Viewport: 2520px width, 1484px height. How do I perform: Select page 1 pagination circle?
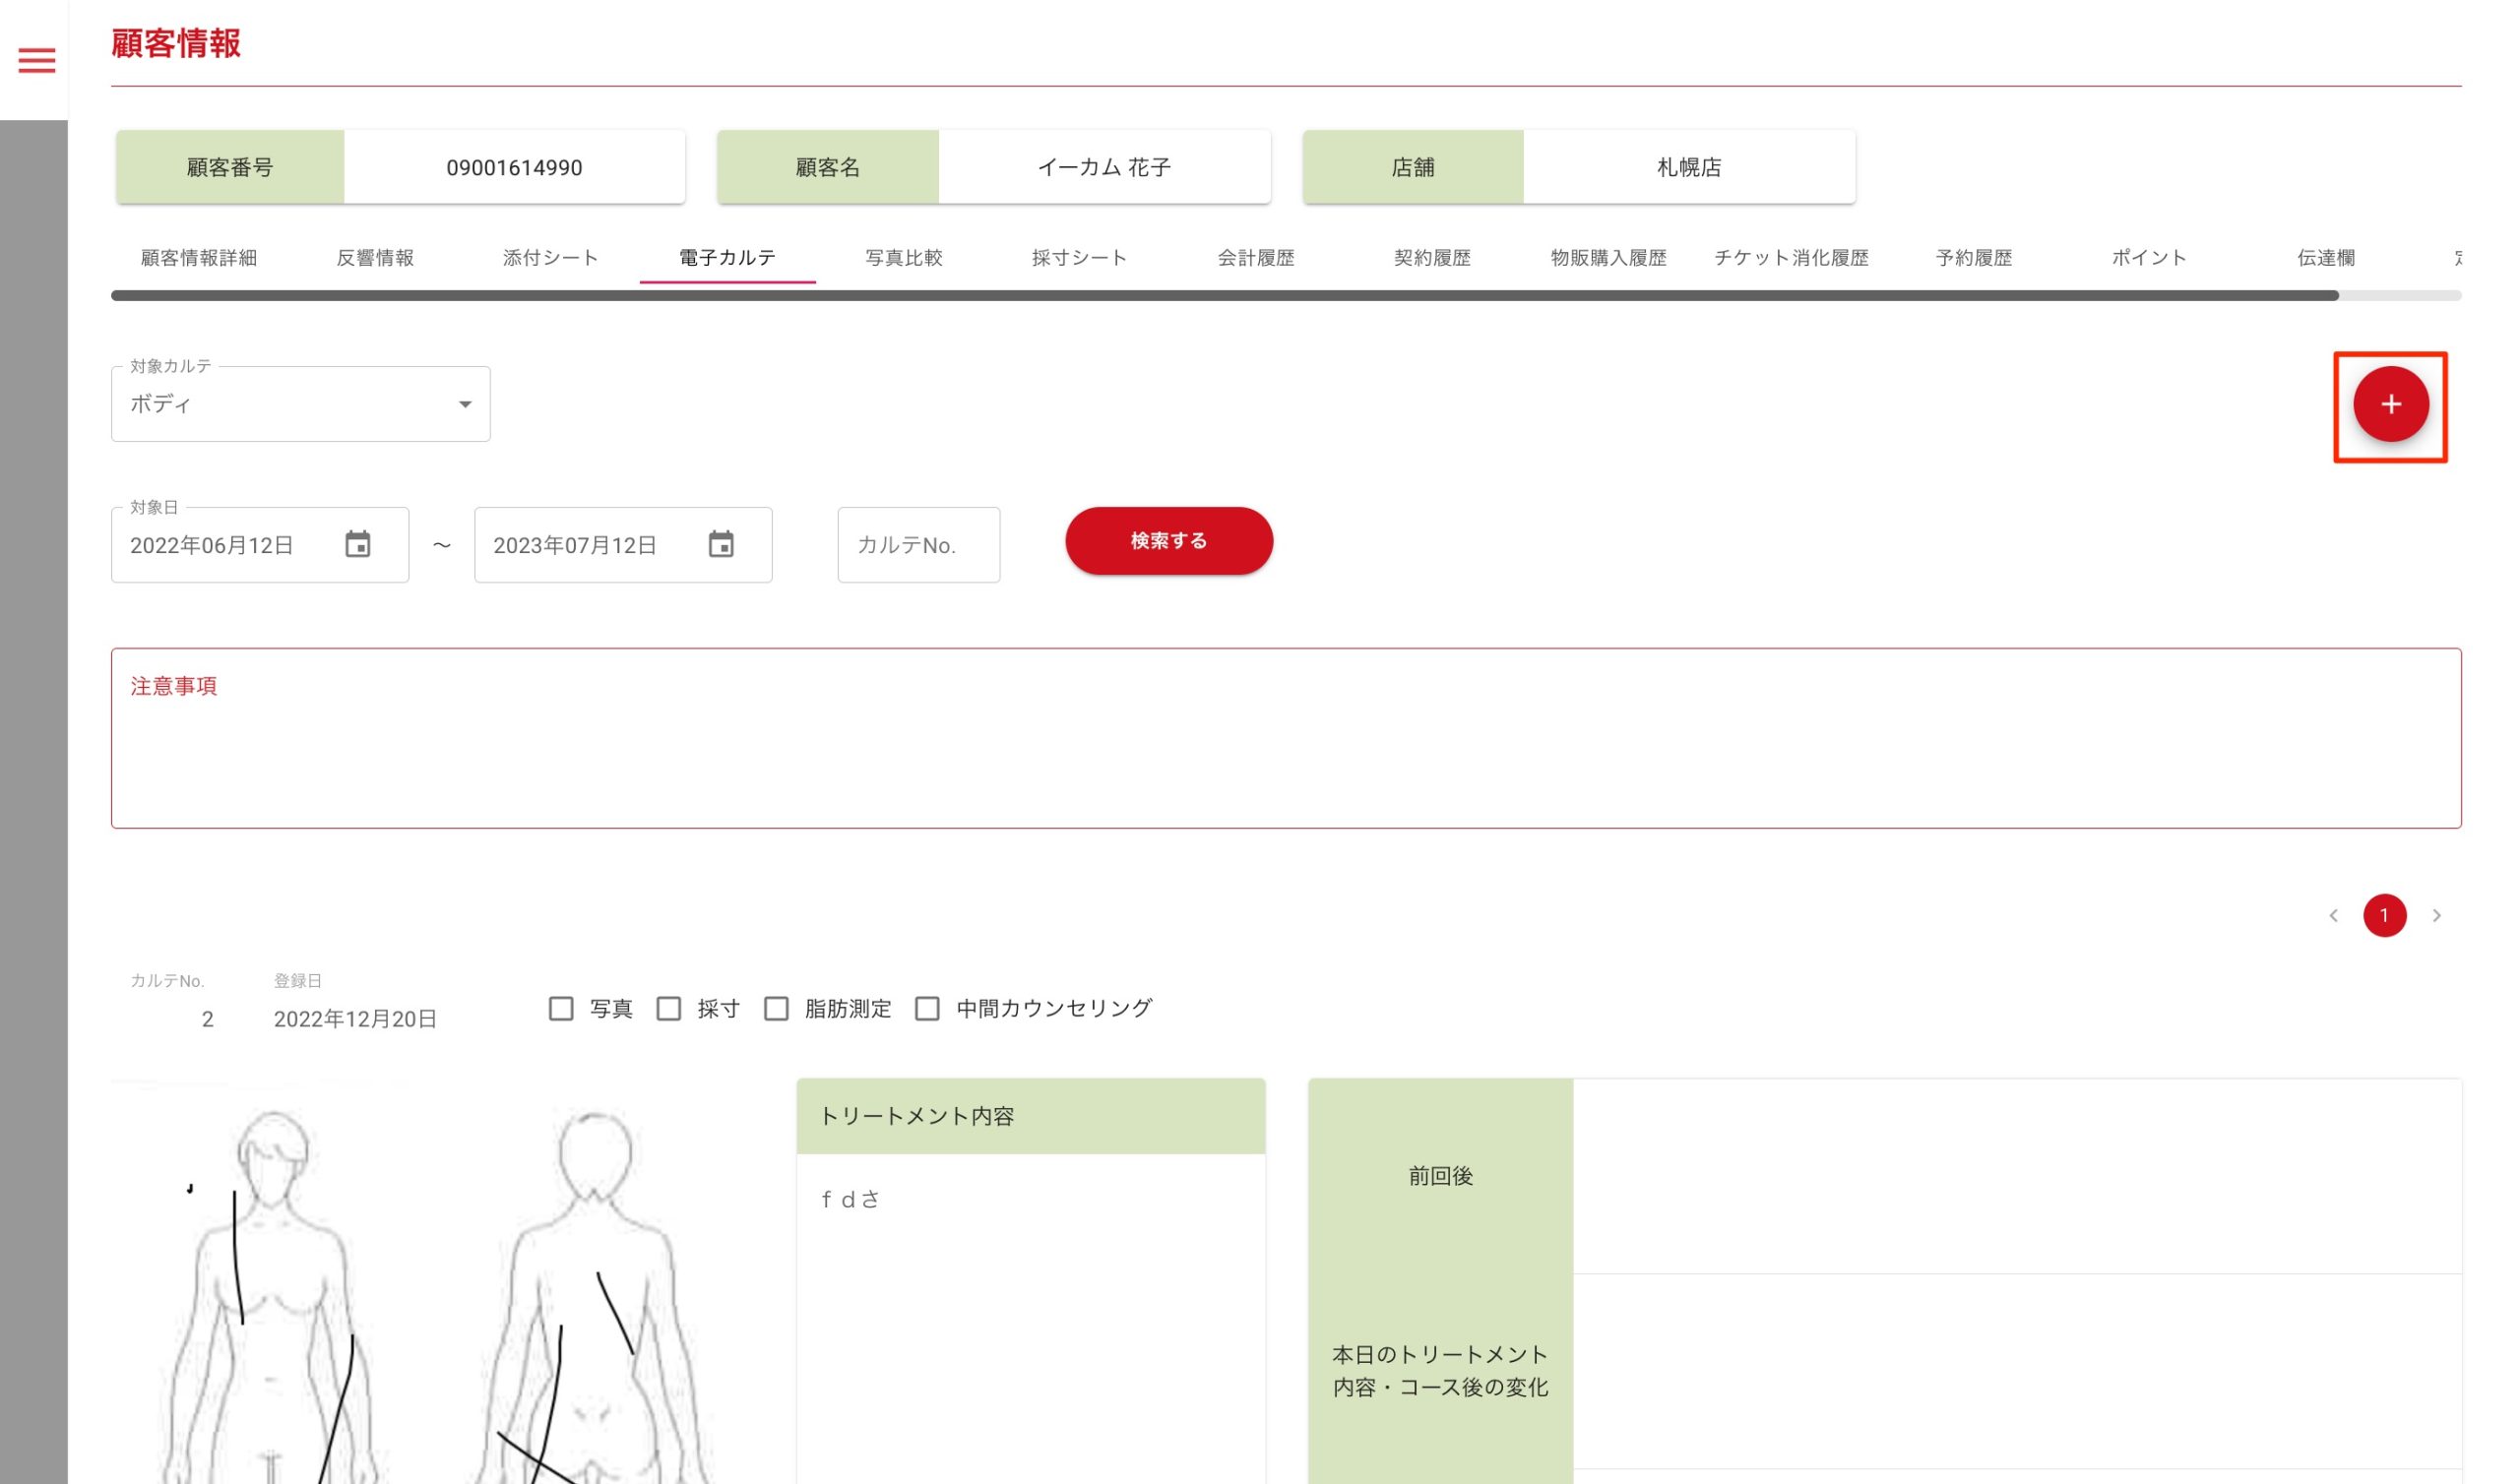point(2384,916)
